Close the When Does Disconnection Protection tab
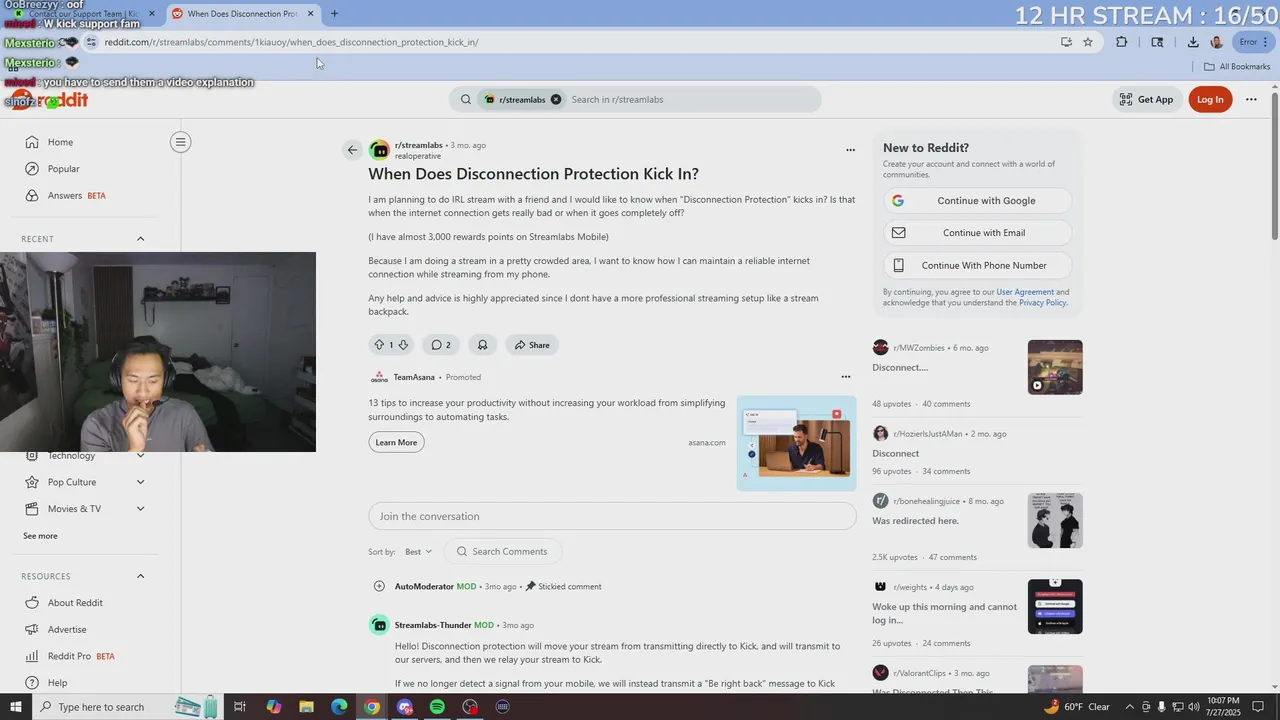The width and height of the screenshot is (1280, 720). pyautogui.click(x=310, y=14)
